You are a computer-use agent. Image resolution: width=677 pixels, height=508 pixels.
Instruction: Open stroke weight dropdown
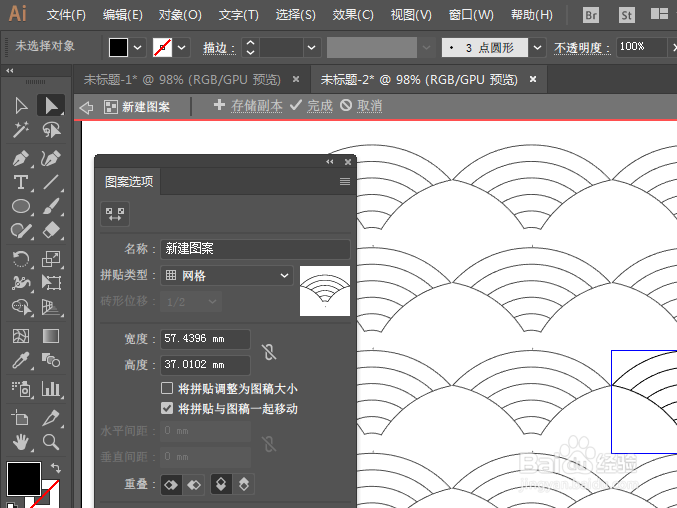tap(312, 47)
